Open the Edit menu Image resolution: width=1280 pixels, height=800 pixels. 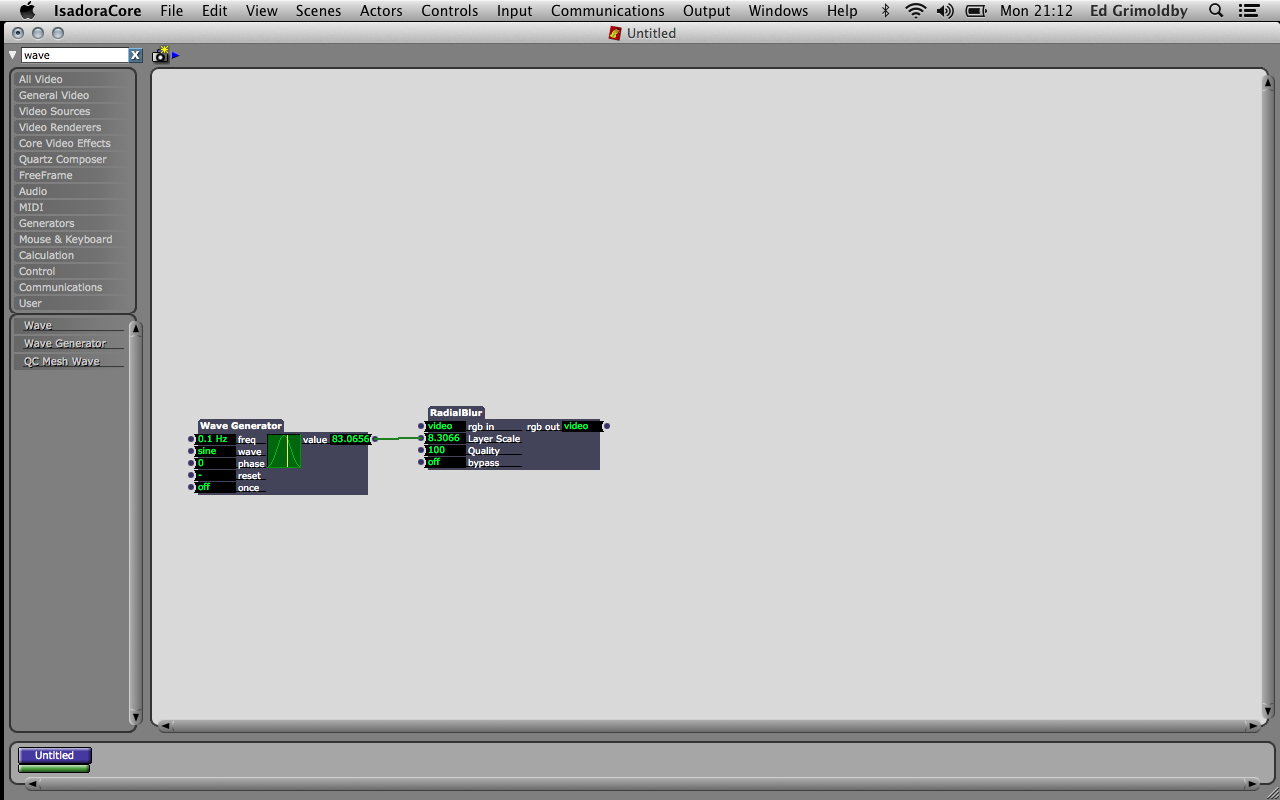(214, 11)
